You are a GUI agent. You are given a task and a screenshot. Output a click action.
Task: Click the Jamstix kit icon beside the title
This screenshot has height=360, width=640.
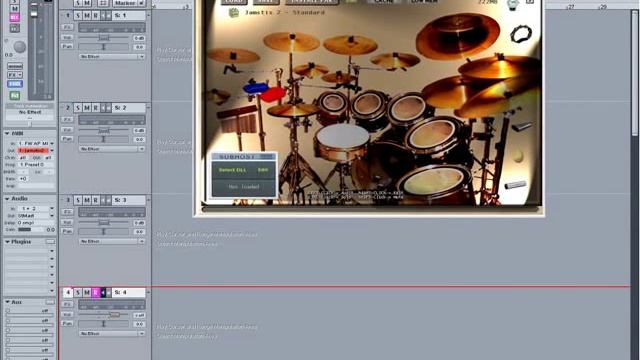(233, 13)
